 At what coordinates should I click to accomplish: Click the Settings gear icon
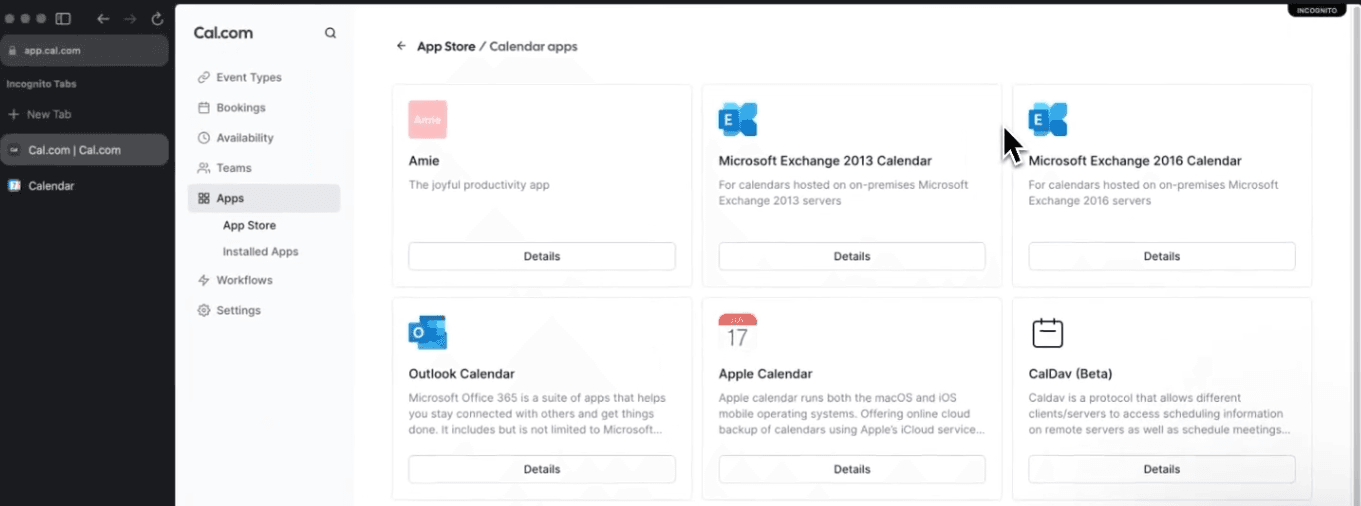pyautogui.click(x=204, y=310)
